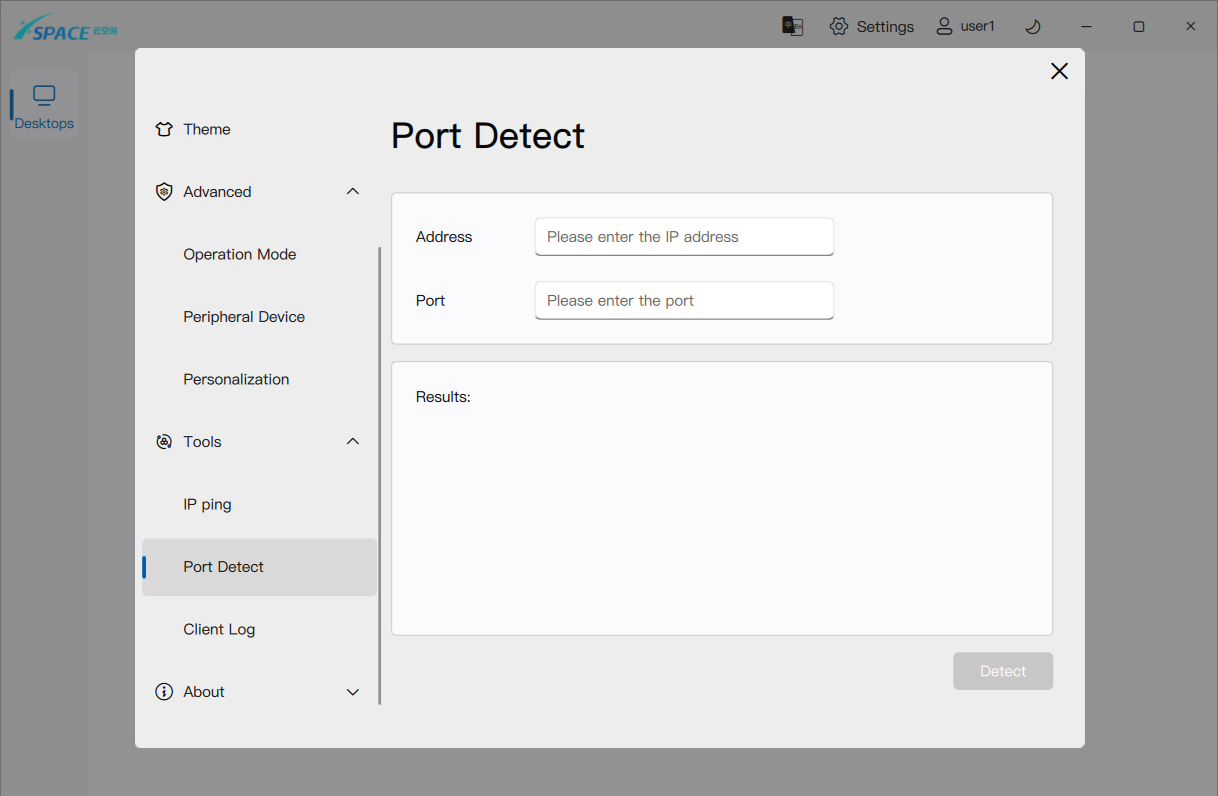1218x796 pixels.
Task: Click the user1 profile icon
Action: [944, 26]
